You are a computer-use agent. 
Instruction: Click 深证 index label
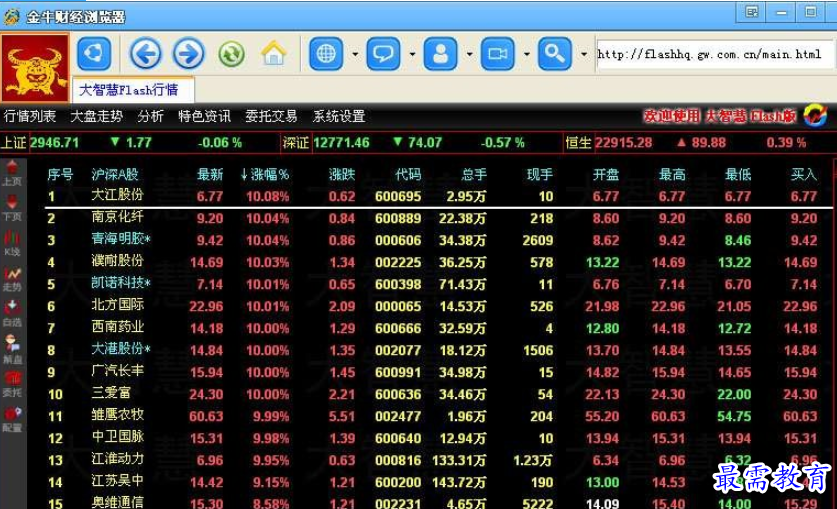[x=296, y=142]
